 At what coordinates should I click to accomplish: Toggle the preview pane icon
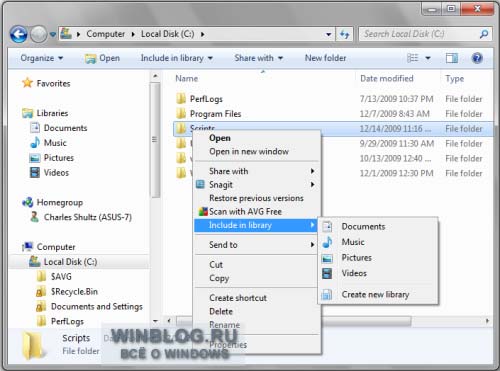pos(452,58)
